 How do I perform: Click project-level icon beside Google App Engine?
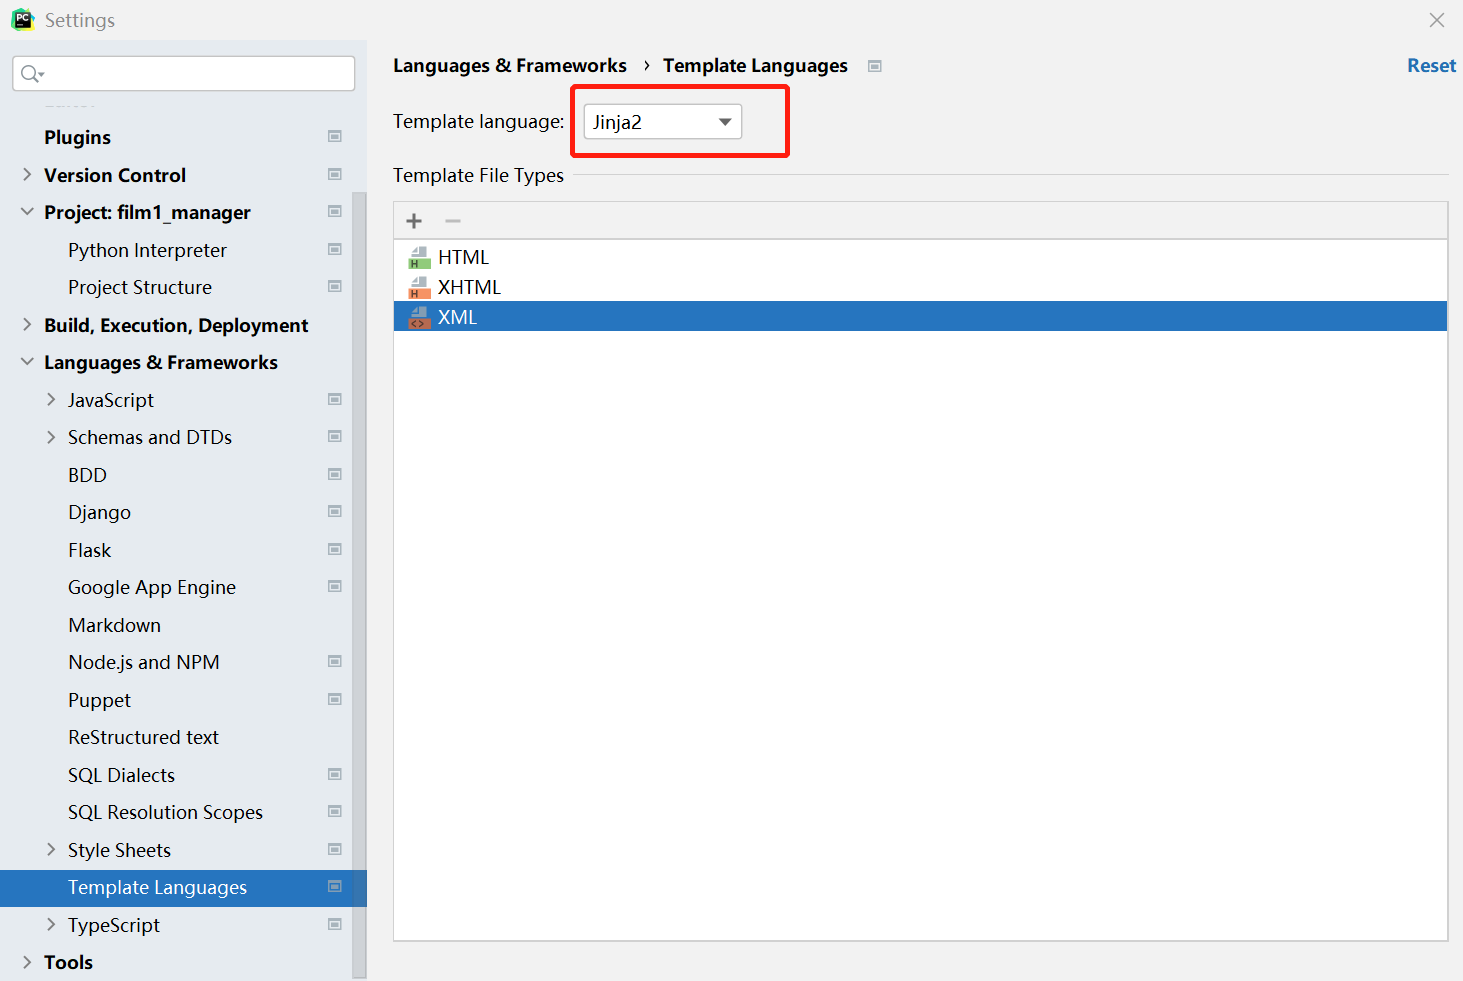pyautogui.click(x=335, y=586)
